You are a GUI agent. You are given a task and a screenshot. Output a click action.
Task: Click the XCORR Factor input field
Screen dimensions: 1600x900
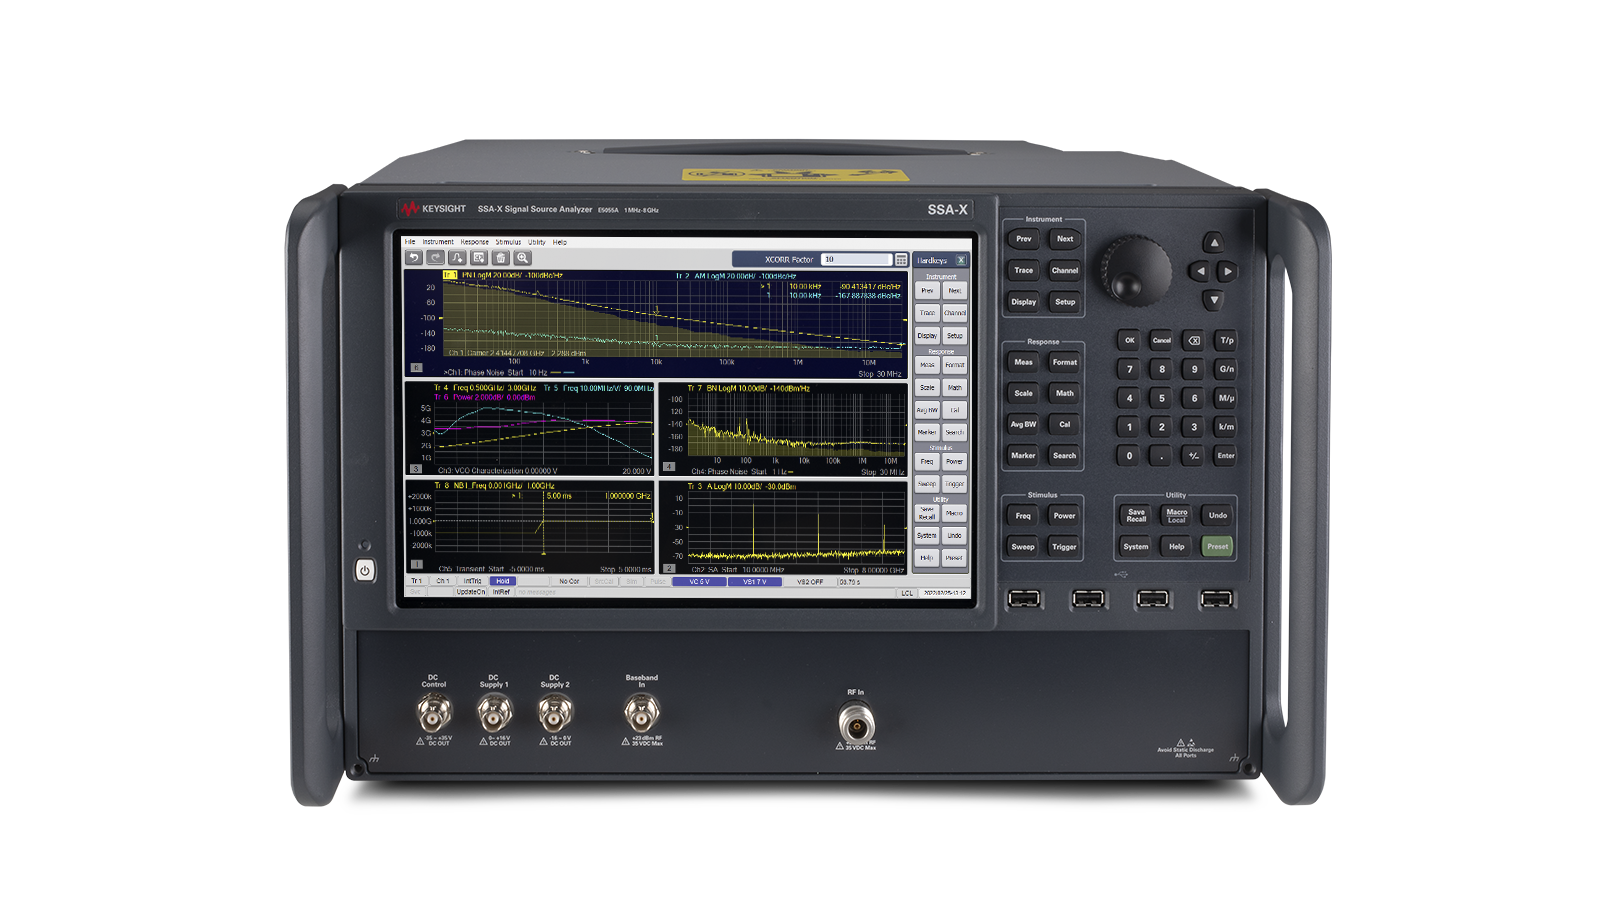point(855,260)
